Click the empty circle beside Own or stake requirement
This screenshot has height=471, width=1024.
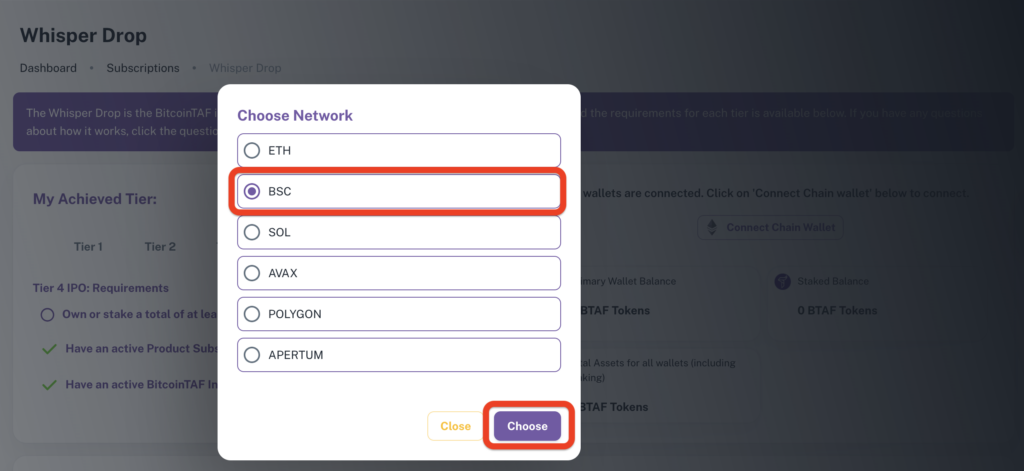point(47,315)
